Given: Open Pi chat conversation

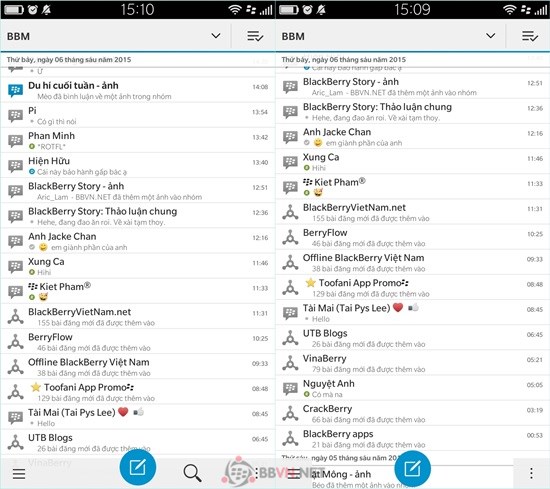Looking at the screenshot, I should (138, 115).
